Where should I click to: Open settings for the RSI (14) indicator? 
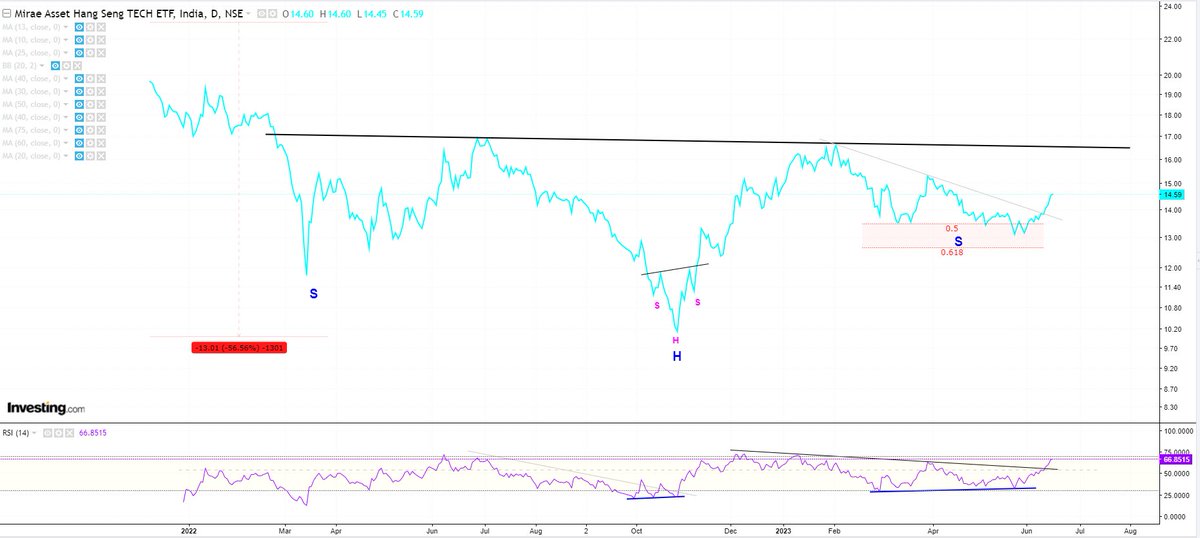tap(58, 432)
